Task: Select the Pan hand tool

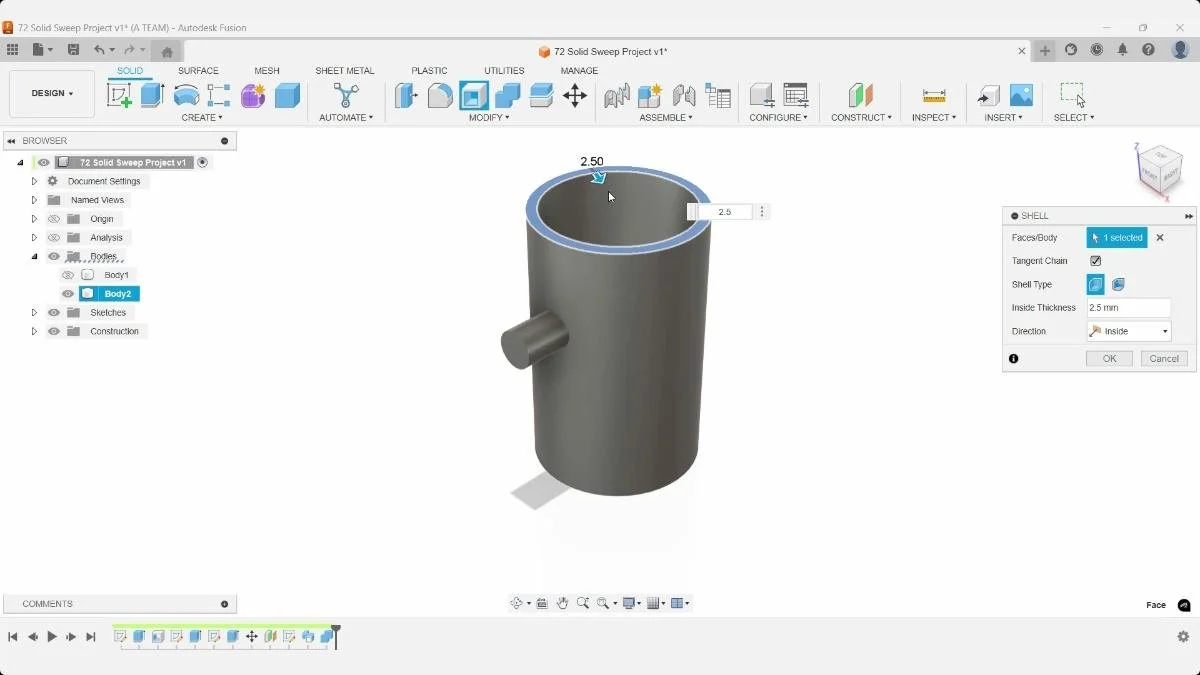Action: pyautogui.click(x=562, y=603)
